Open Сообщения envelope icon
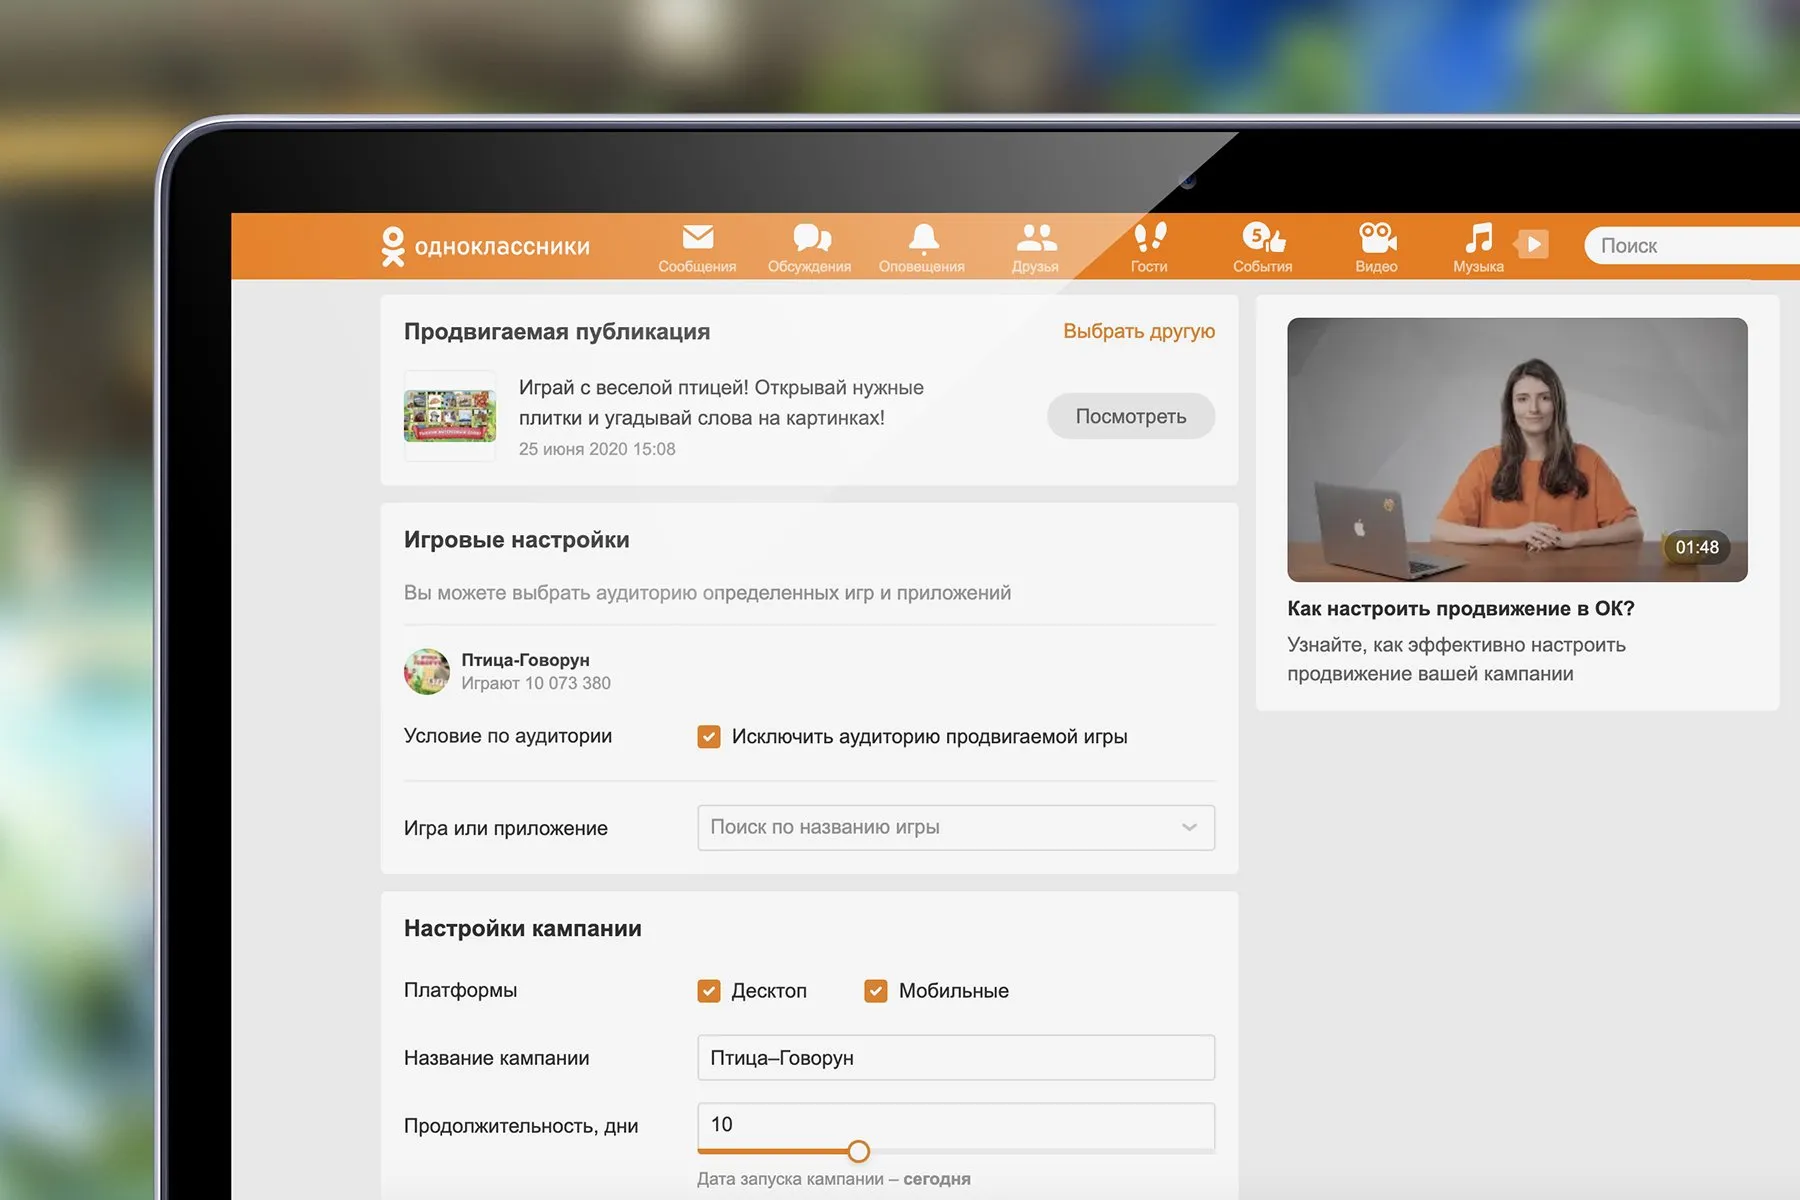 (x=697, y=237)
